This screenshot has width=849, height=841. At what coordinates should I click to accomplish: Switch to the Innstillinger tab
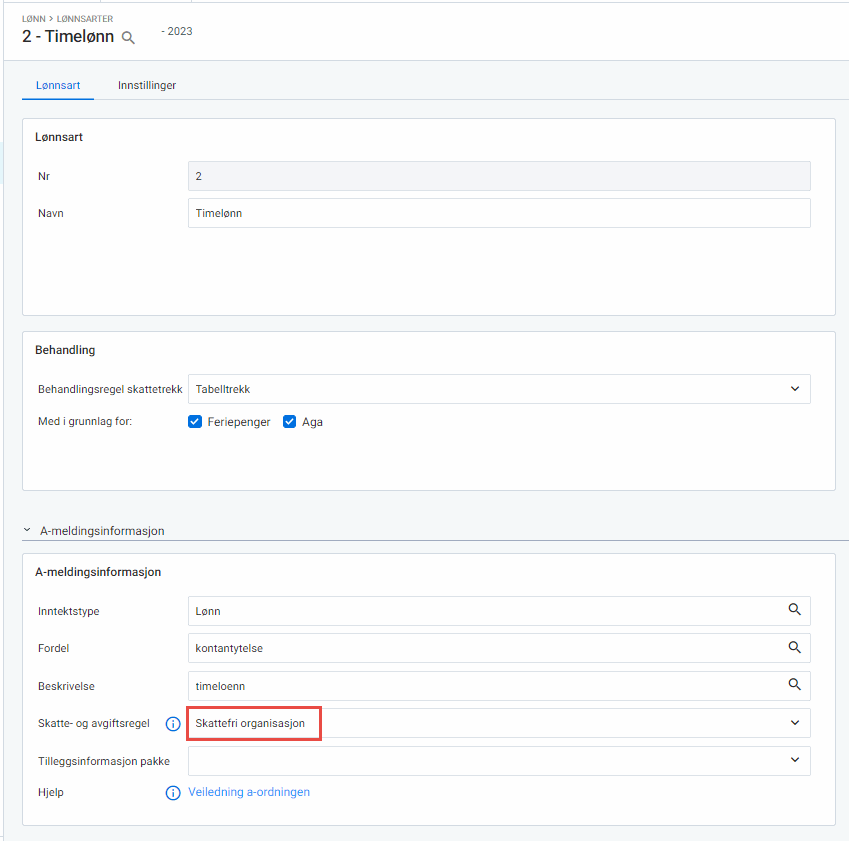[x=147, y=86]
